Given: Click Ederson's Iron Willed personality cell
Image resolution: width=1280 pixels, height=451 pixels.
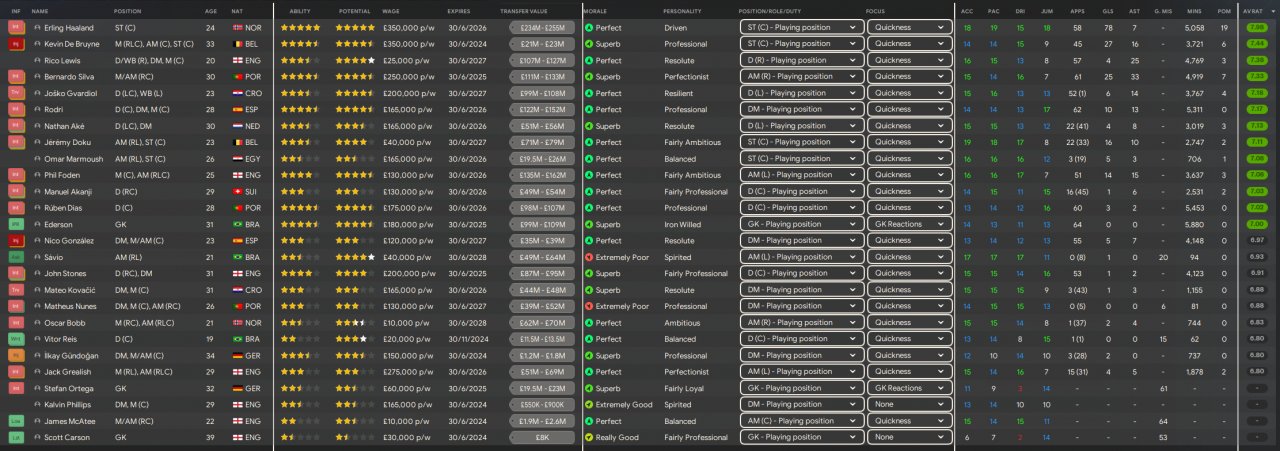Looking at the screenshot, I should click(x=683, y=225).
